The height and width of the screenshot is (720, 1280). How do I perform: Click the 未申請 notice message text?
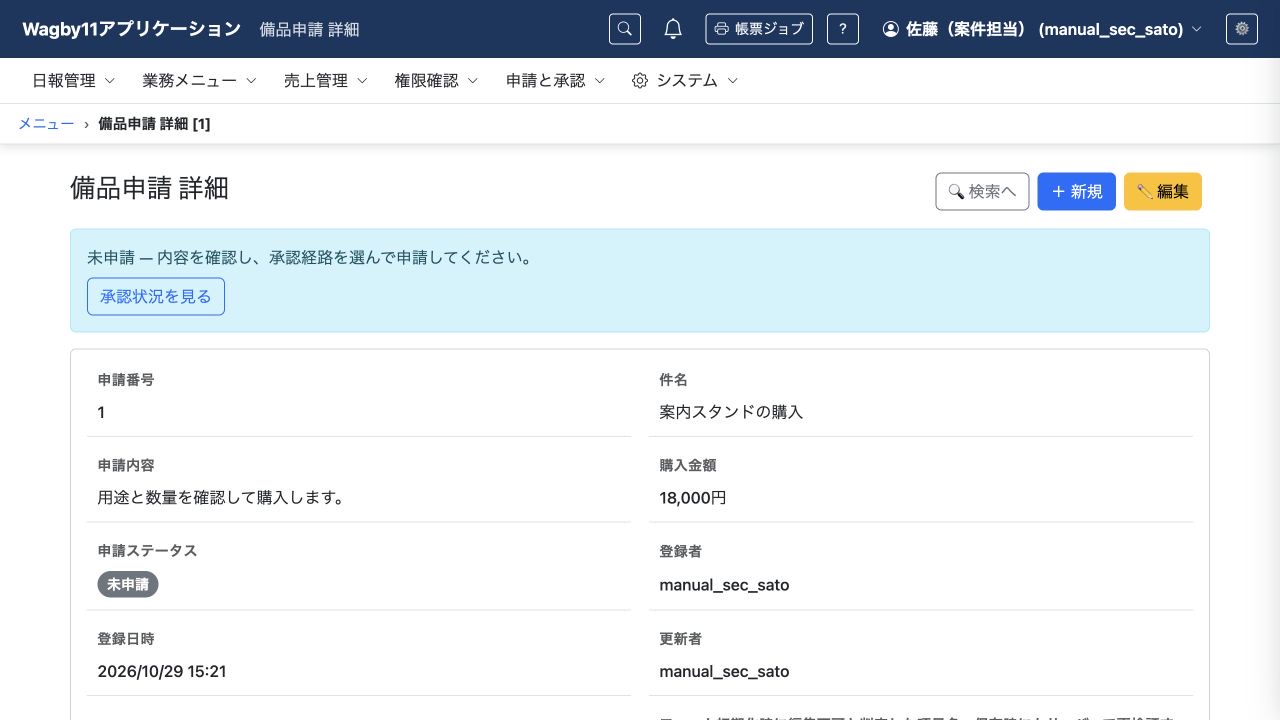pos(310,258)
